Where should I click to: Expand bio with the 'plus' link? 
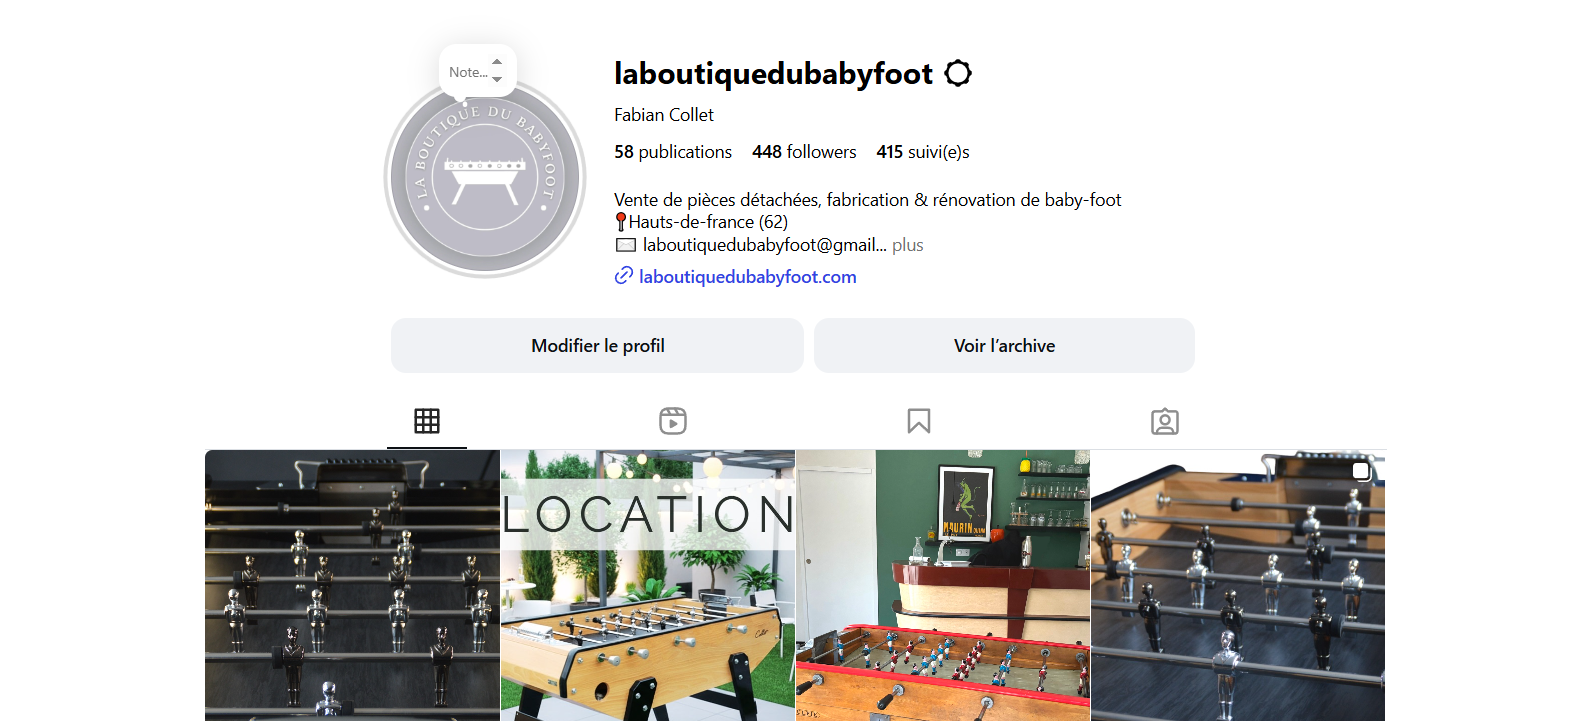tap(908, 245)
